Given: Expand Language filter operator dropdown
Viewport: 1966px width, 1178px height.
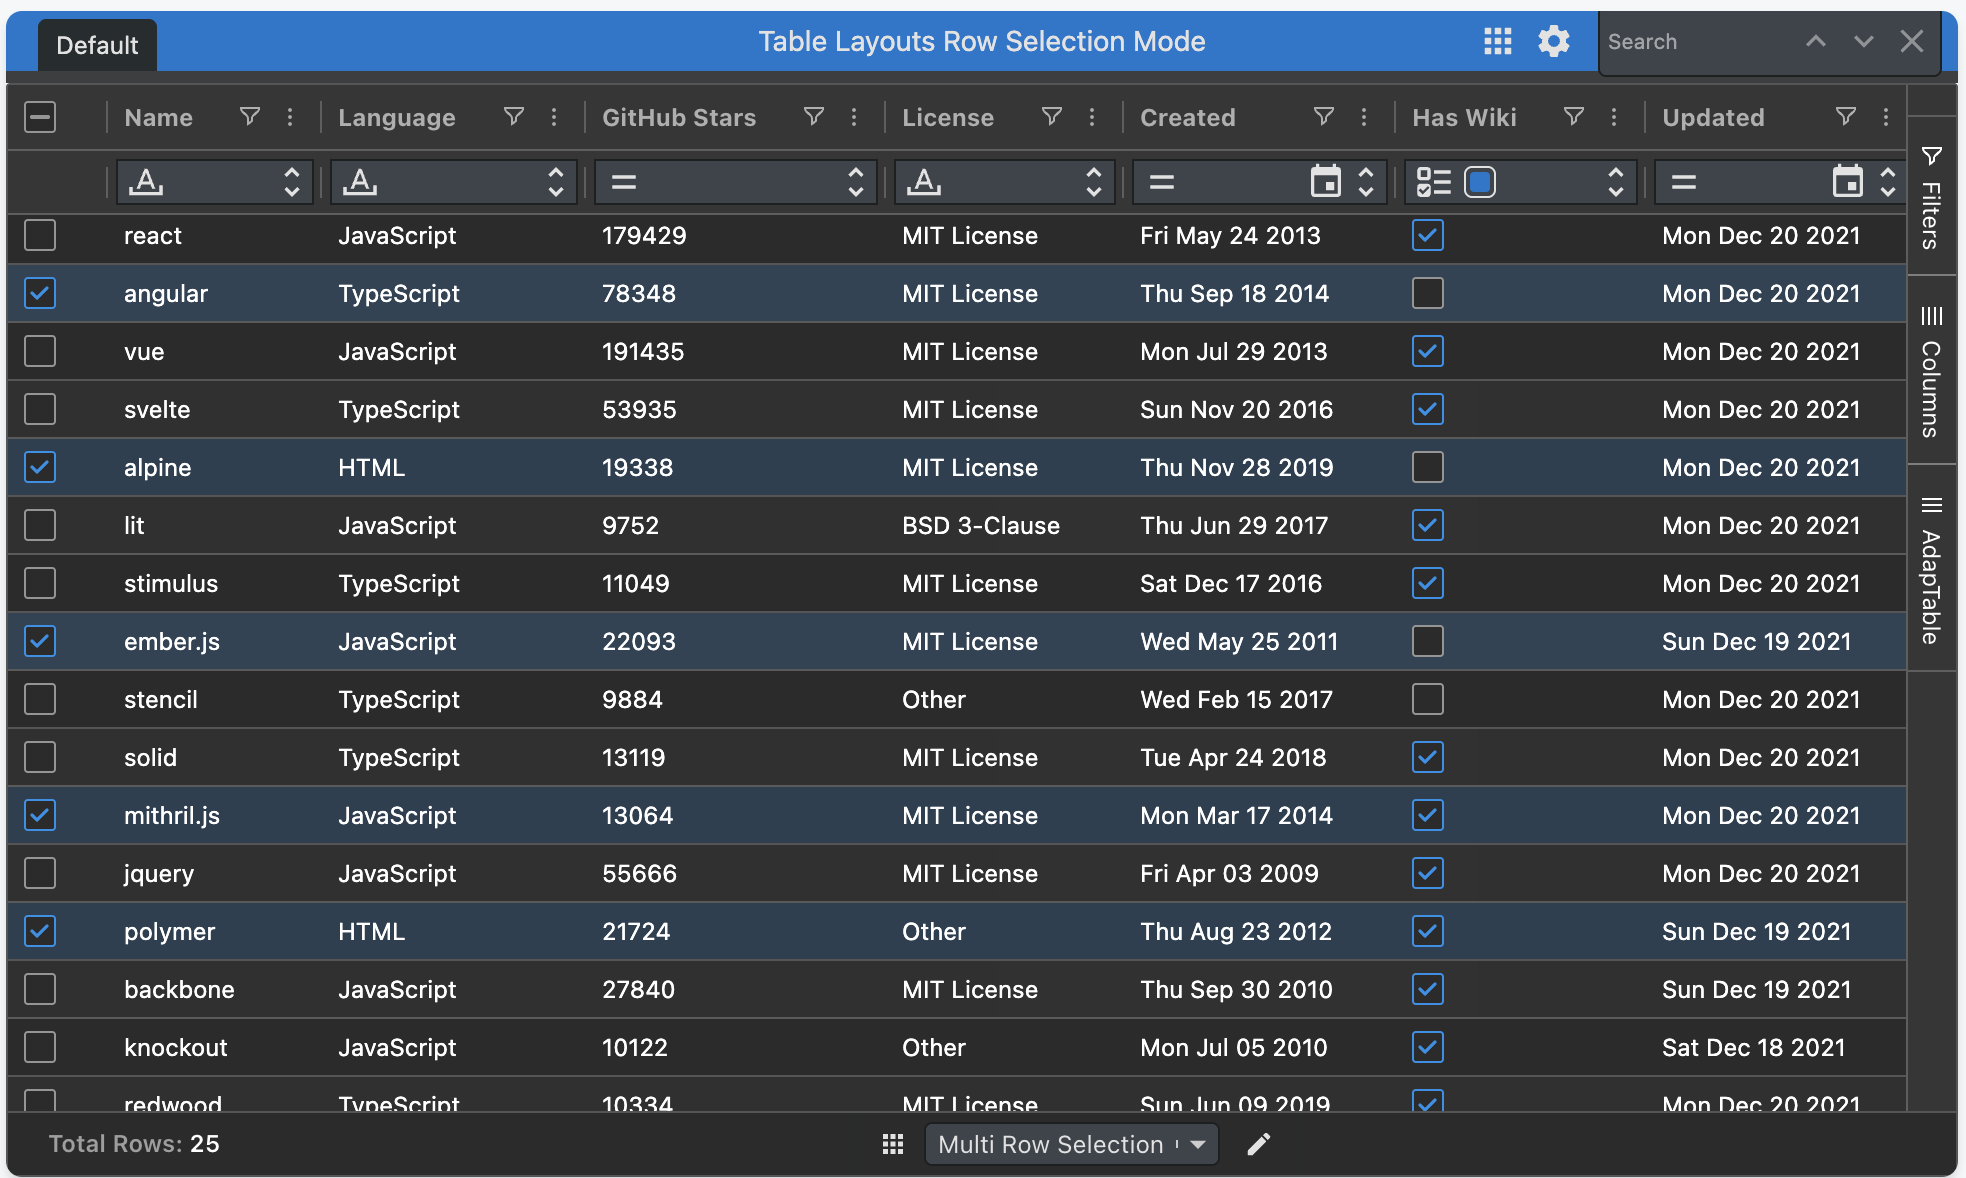Looking at the screenshot, I should click(555, 182).
